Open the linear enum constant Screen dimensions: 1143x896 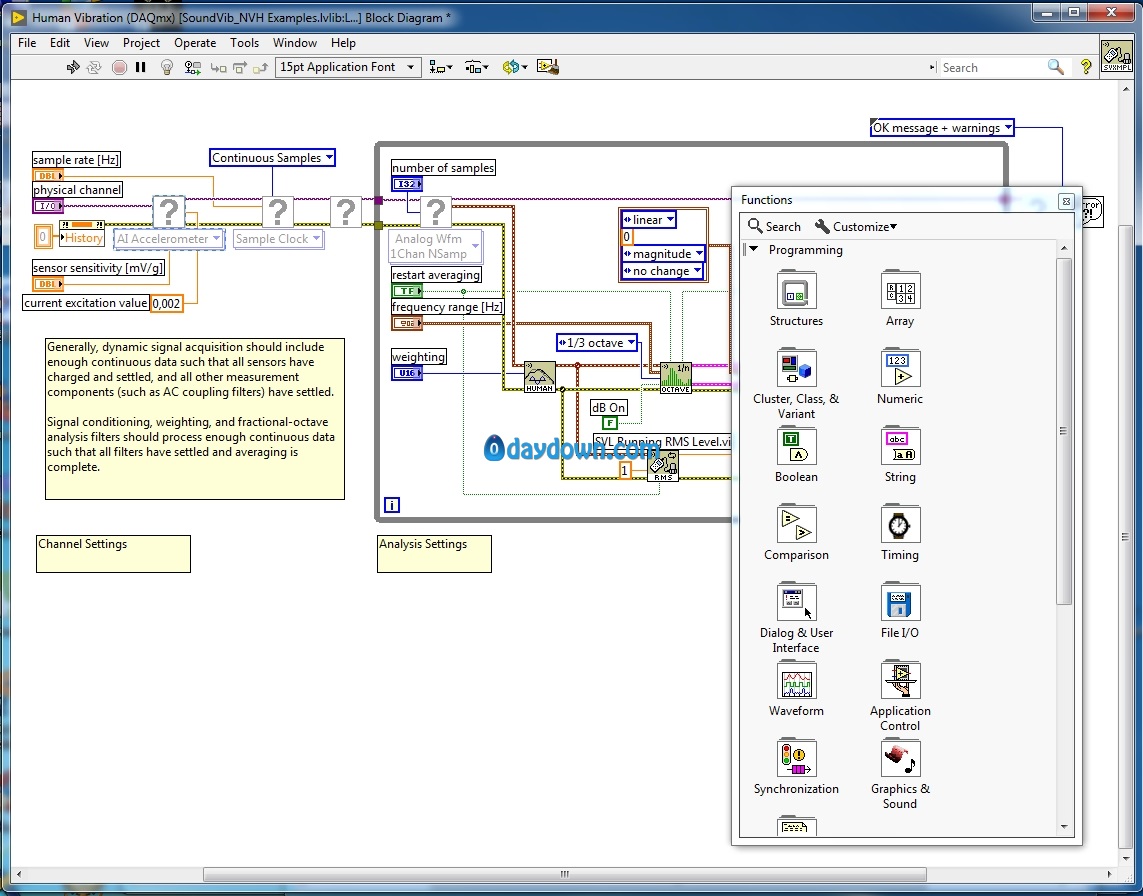[648, 219]
